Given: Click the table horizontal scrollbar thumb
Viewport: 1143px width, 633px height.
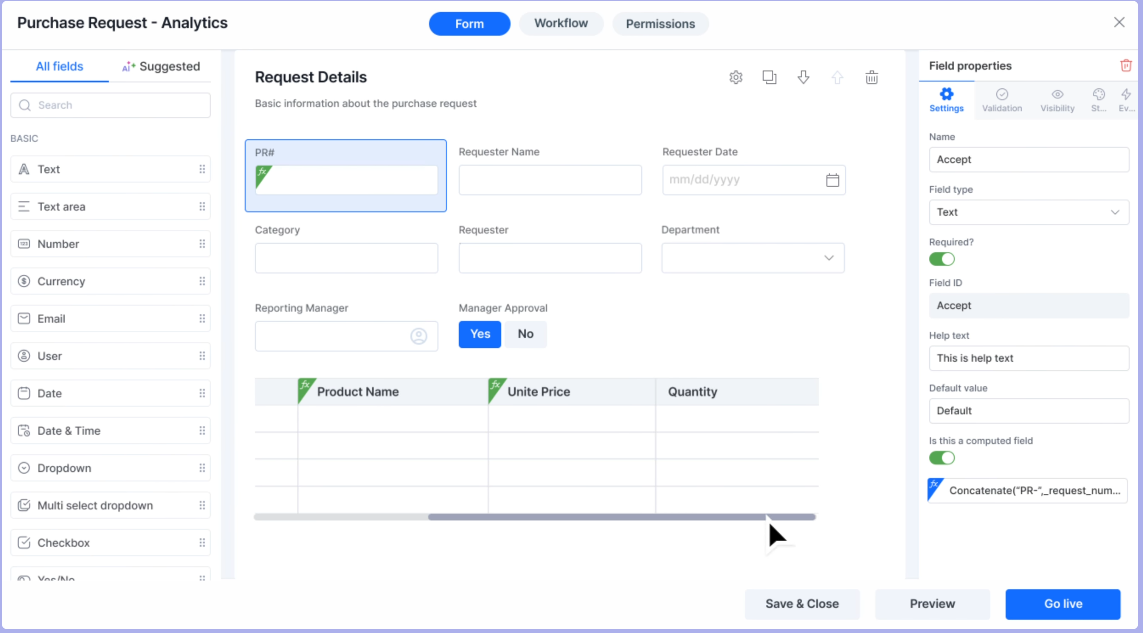Looking at the screenshot, I should pyautogui.click(x=622, y=517).
